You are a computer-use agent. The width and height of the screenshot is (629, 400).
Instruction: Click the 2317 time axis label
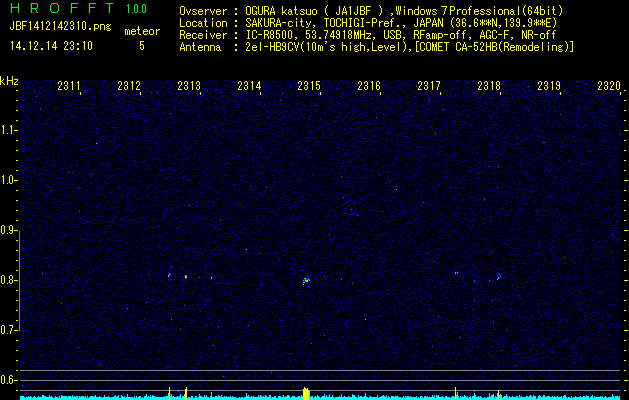(x=429, y=86)
